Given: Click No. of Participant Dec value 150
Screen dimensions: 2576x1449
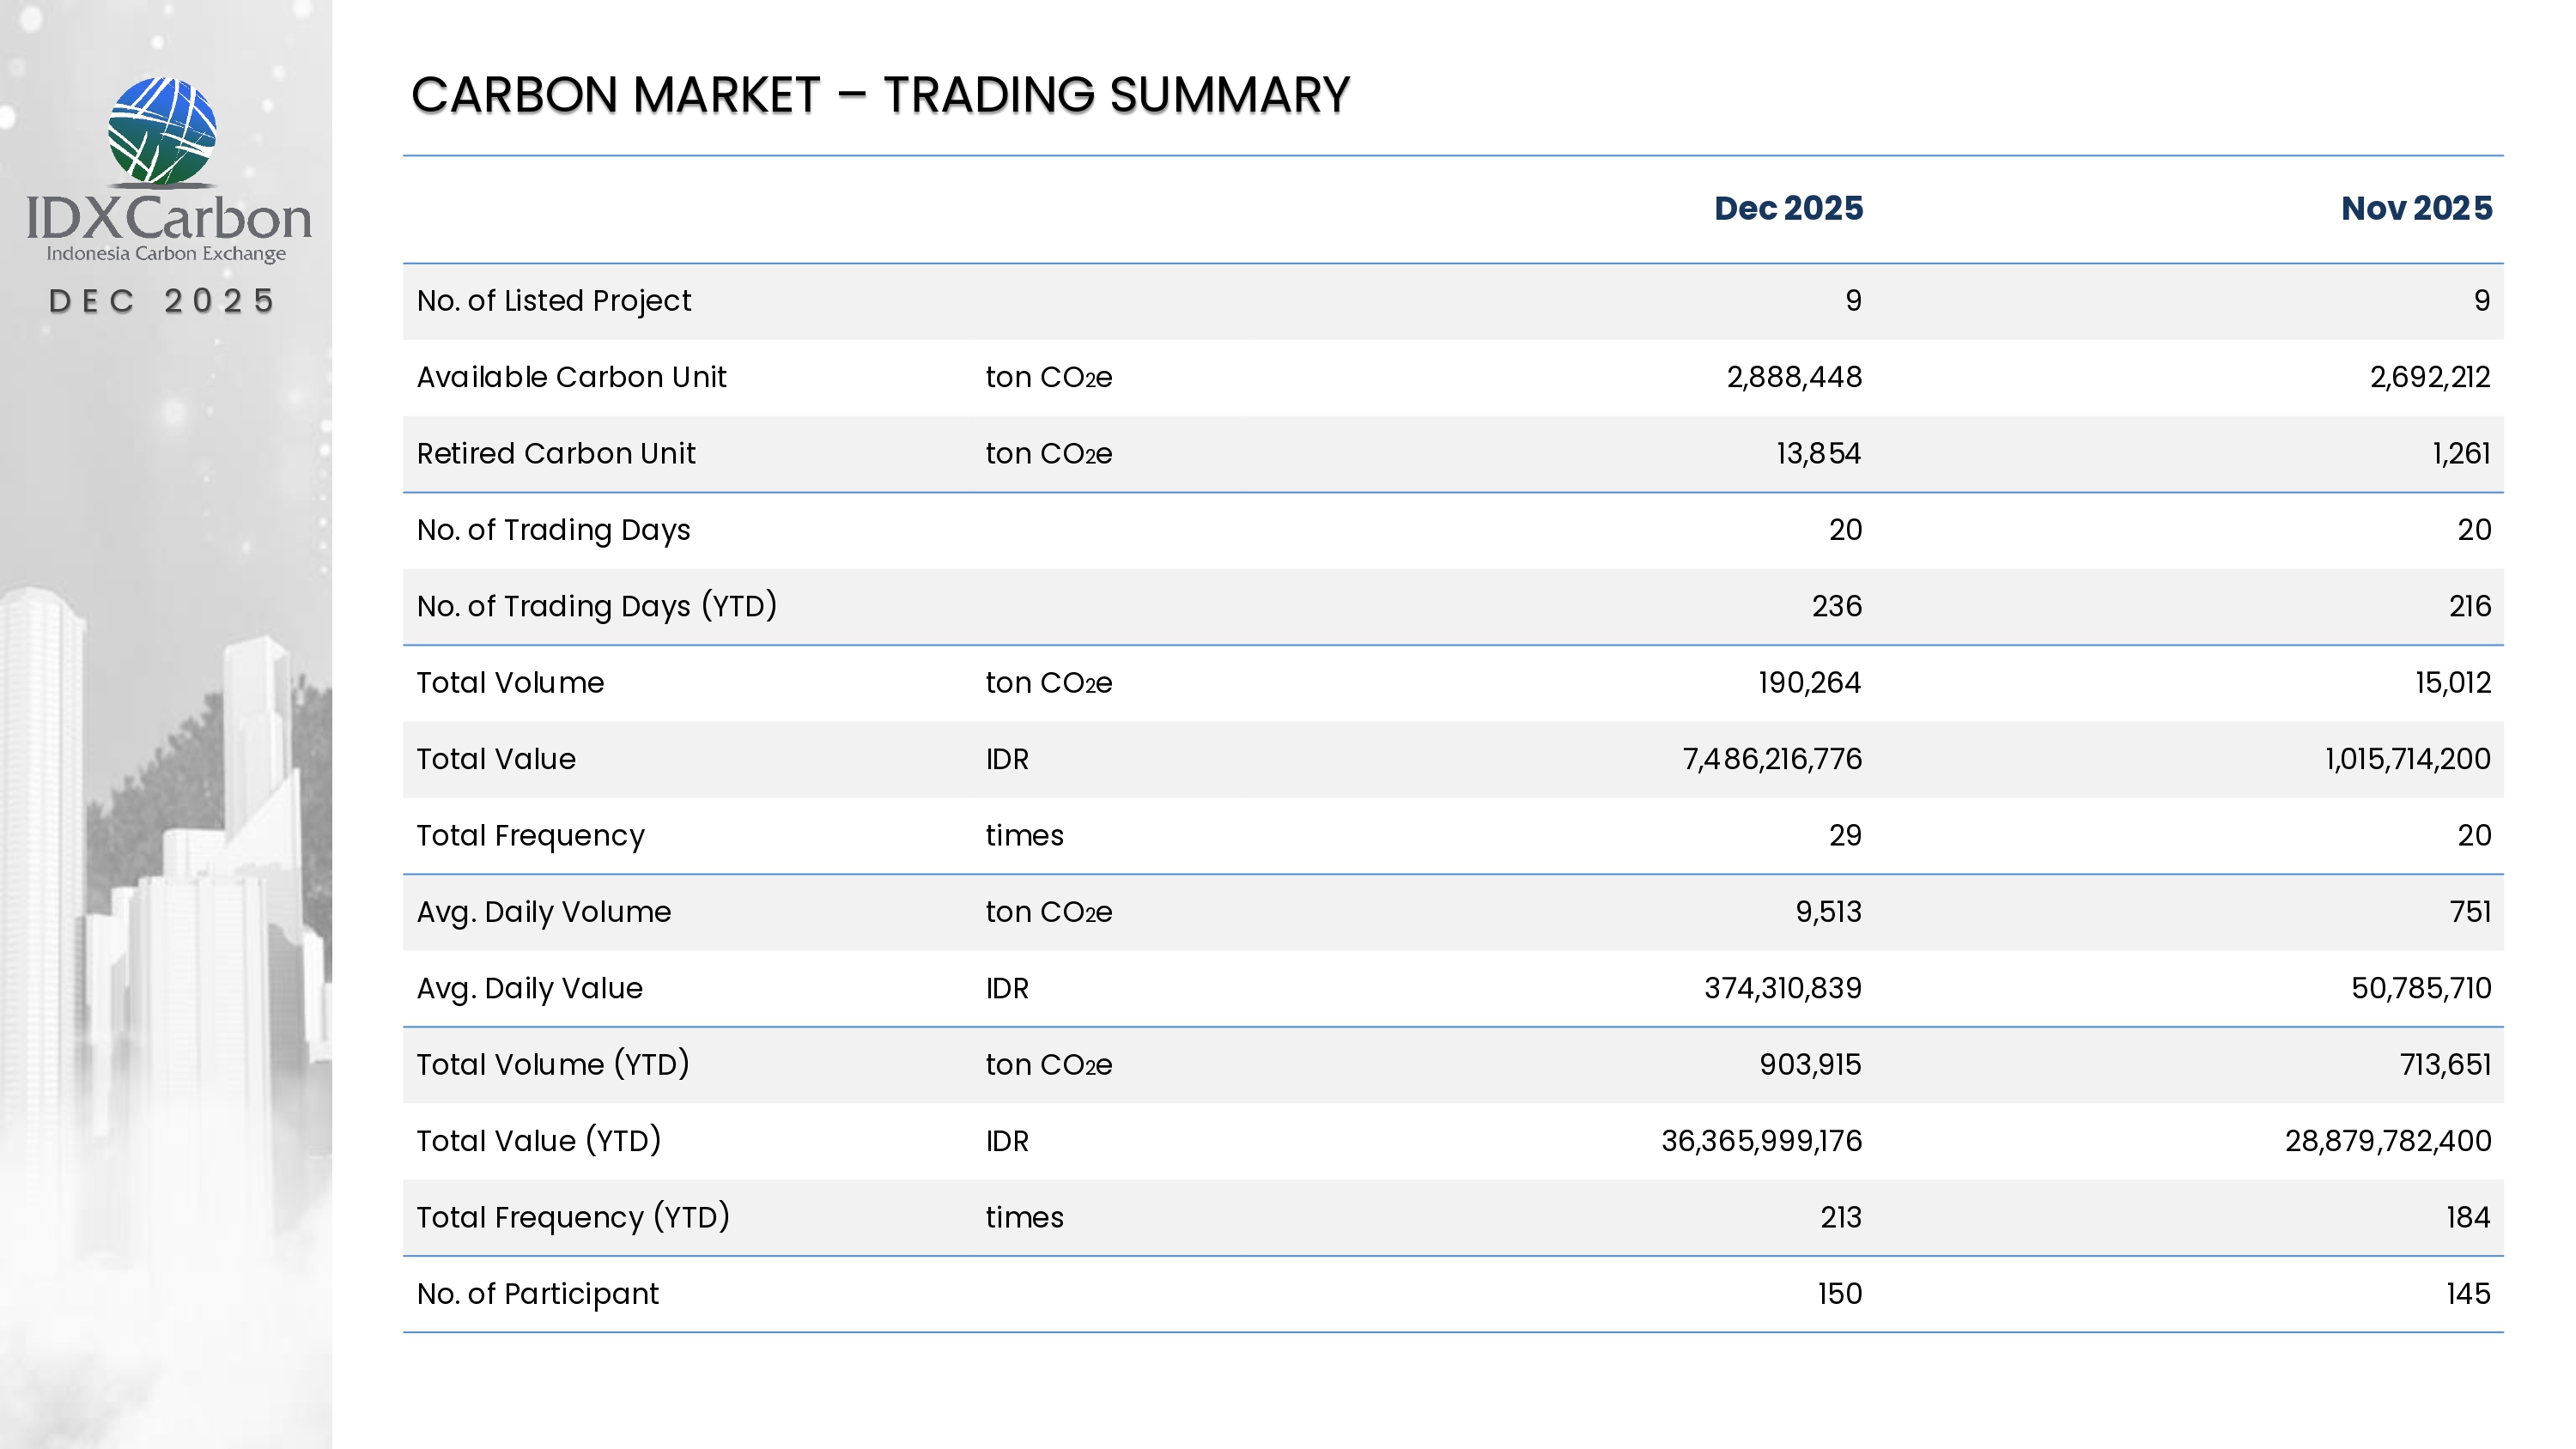Looking at the screenshot, I should click(1839, 1294).
